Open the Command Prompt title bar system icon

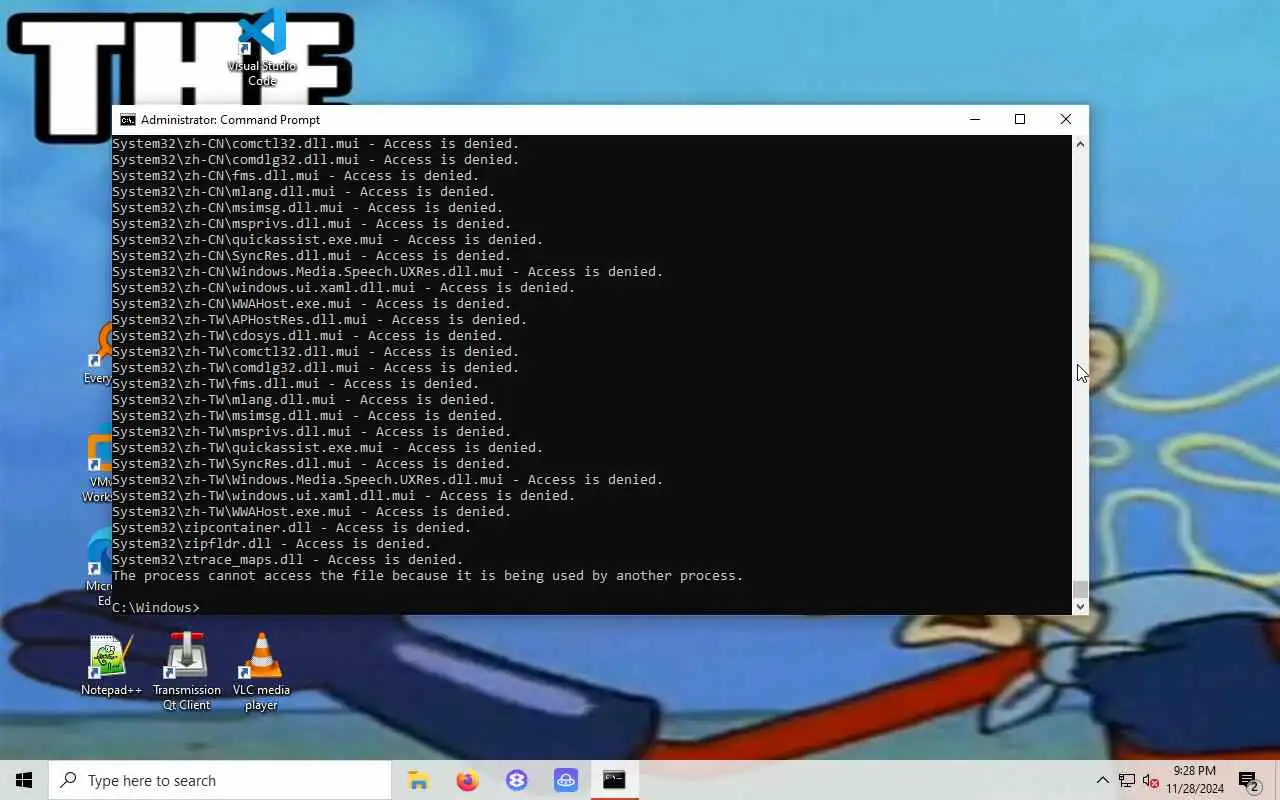pos(128,120)
